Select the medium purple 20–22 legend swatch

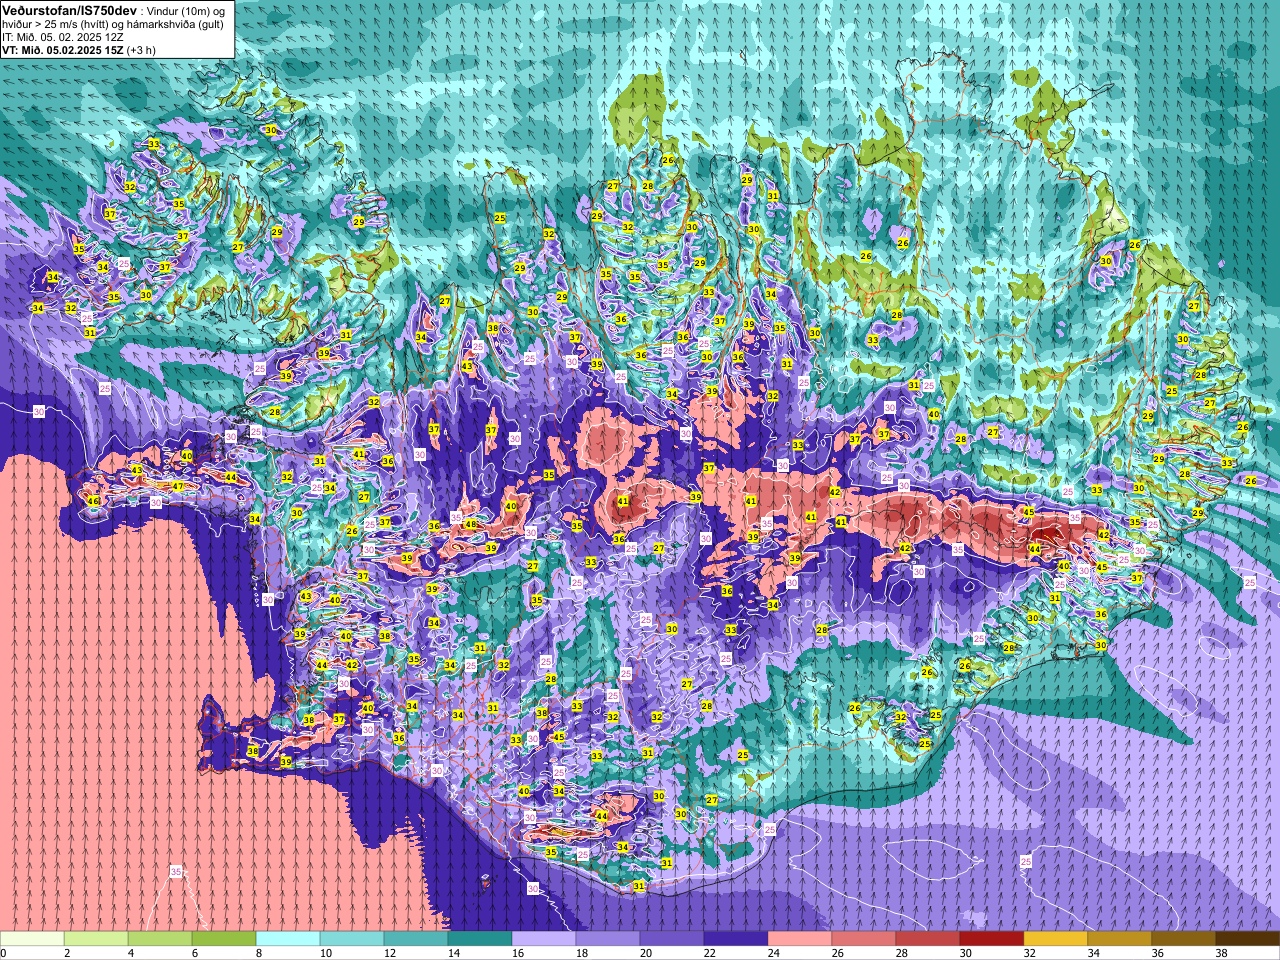(x=672, y=939)
